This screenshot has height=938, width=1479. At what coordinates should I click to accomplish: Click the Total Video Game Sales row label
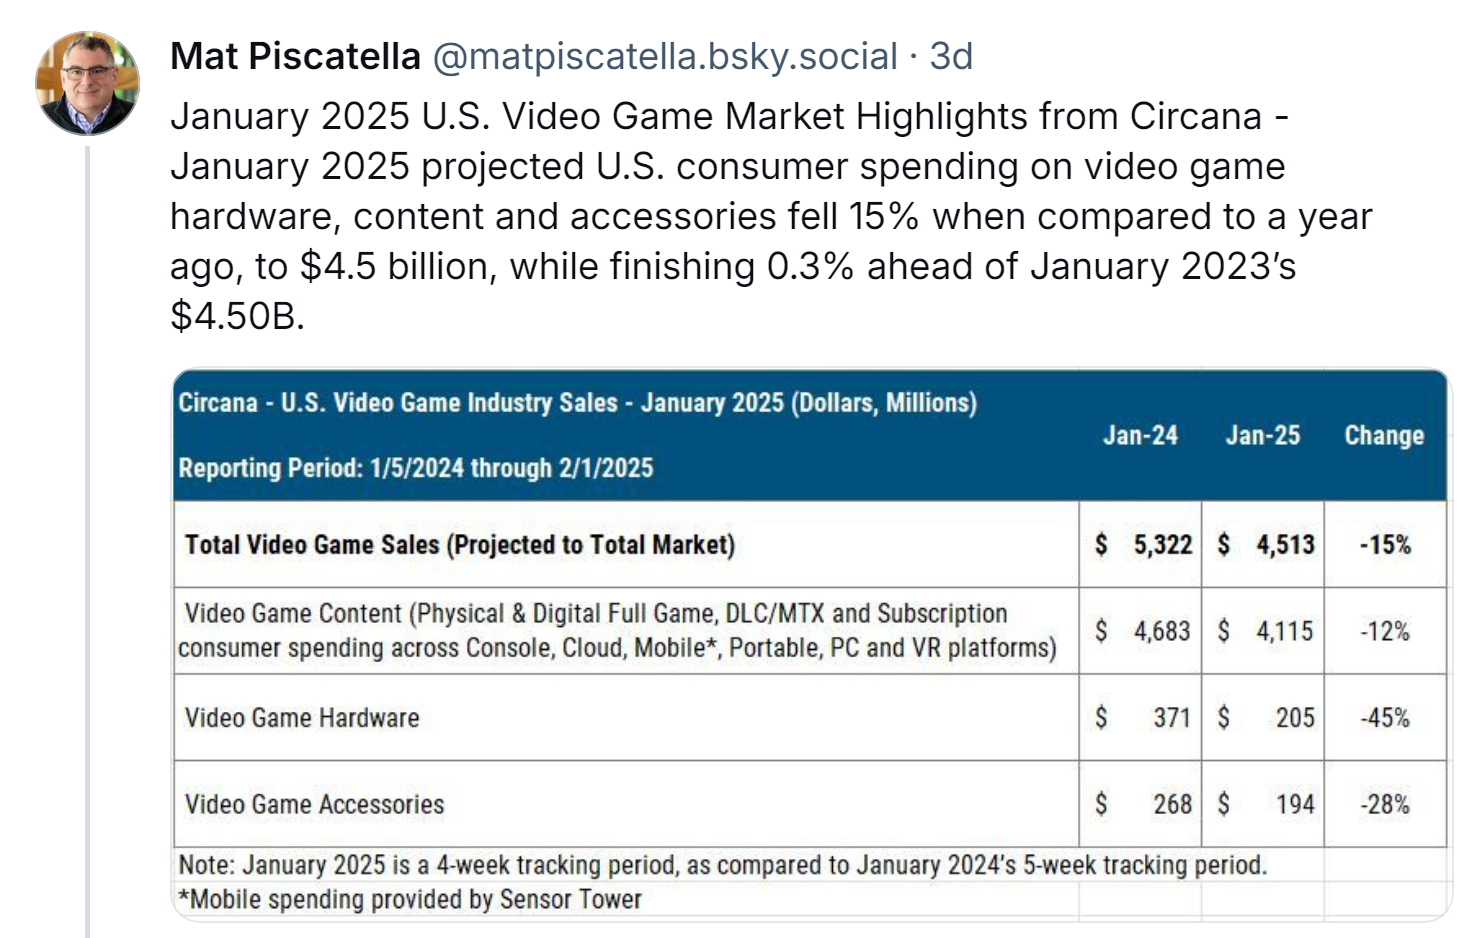click(460, 545)
